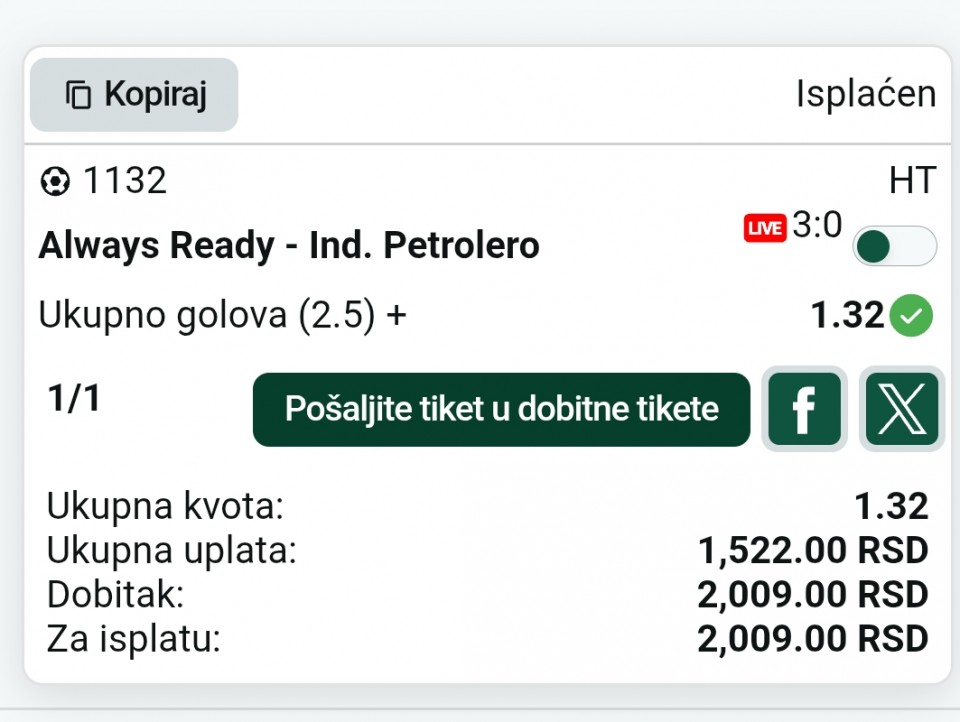Click the green checkmark beside odds 1.32

(911, 315)
